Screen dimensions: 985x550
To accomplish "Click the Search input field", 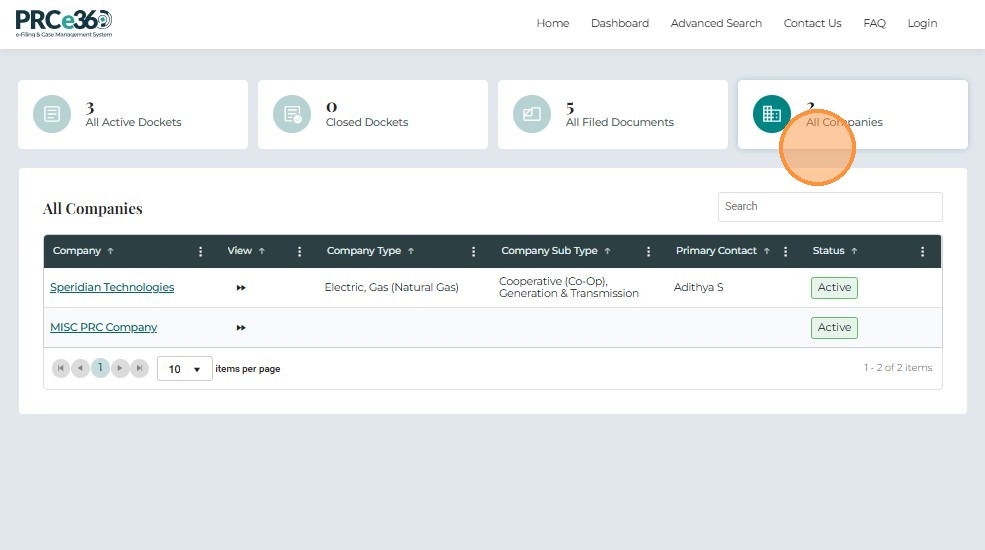I will point(829,207).
